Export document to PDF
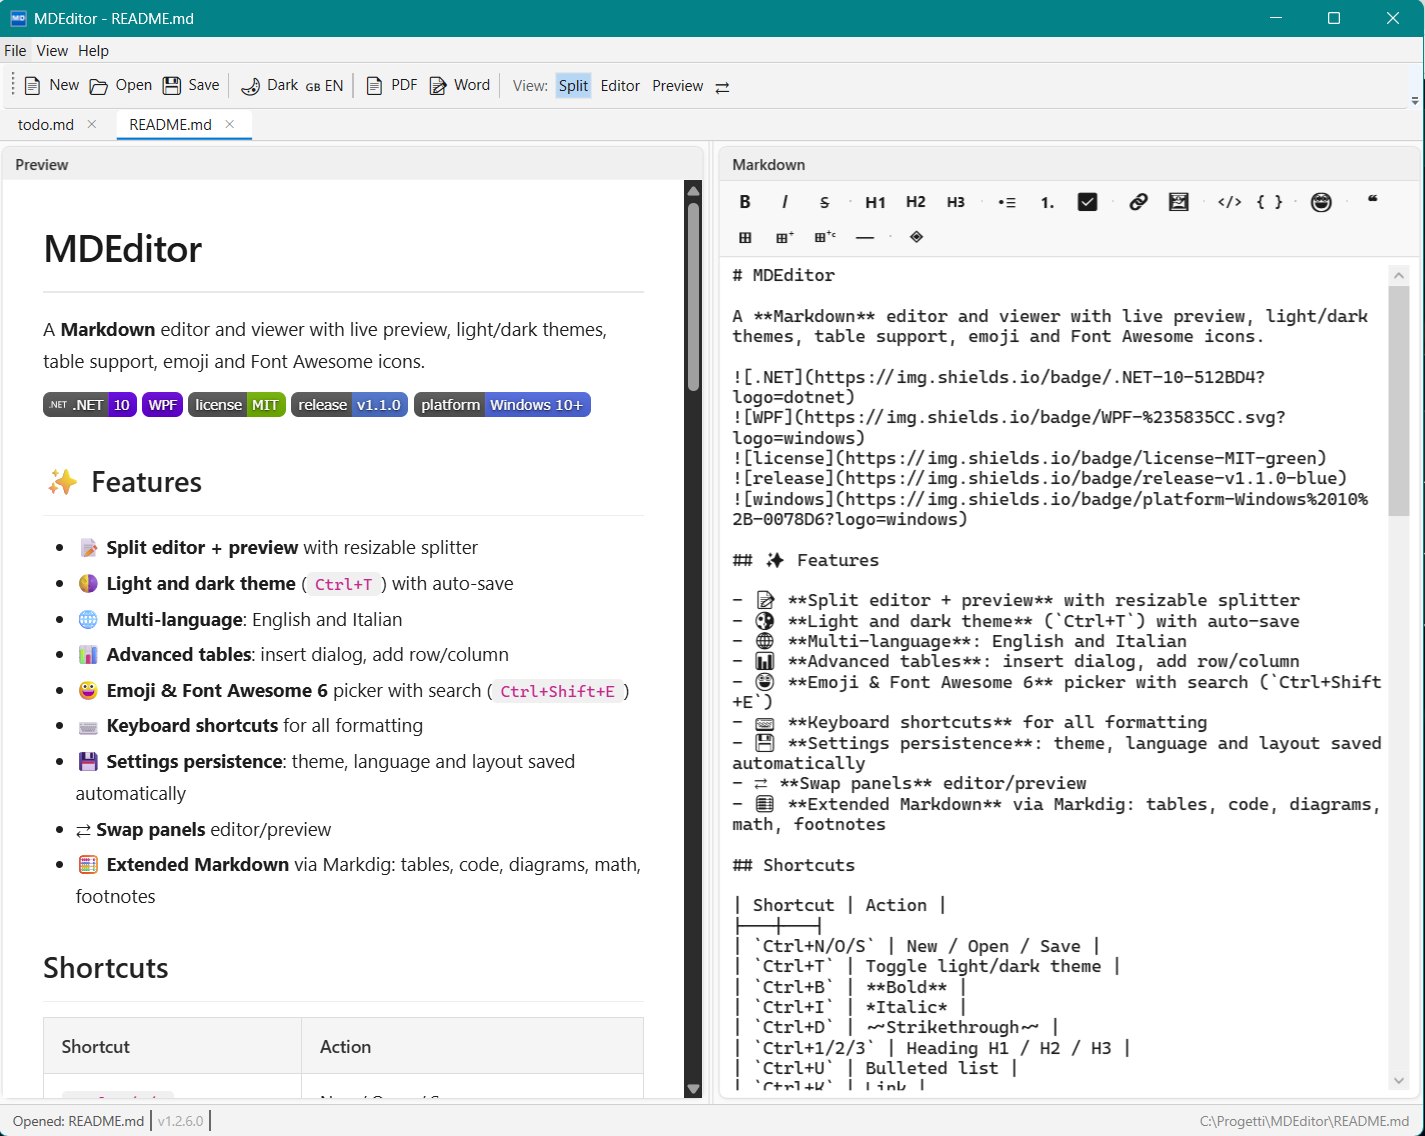The height and width of the screenshot is (1136, 1425). click(392, 86)
